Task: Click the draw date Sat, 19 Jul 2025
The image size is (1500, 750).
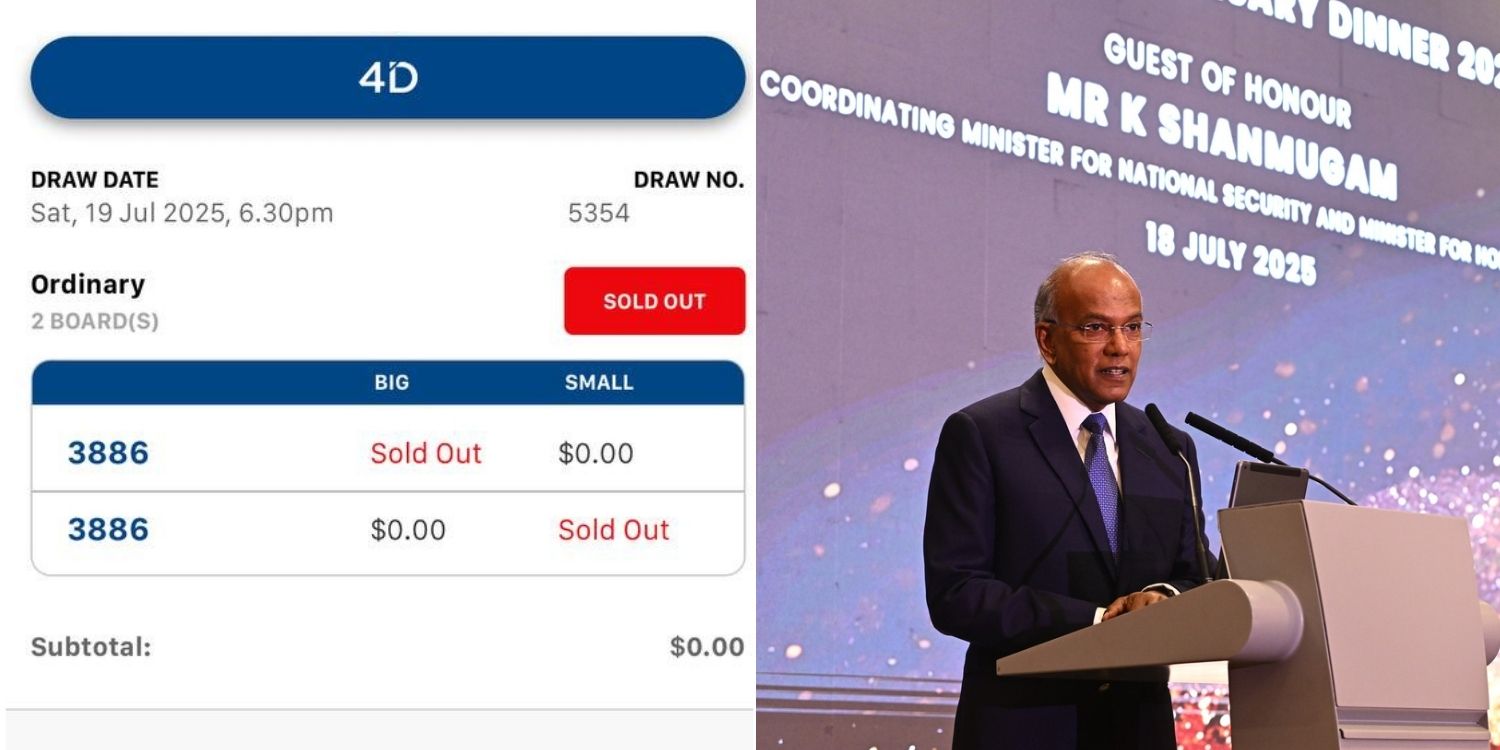Action: (182, 213)
